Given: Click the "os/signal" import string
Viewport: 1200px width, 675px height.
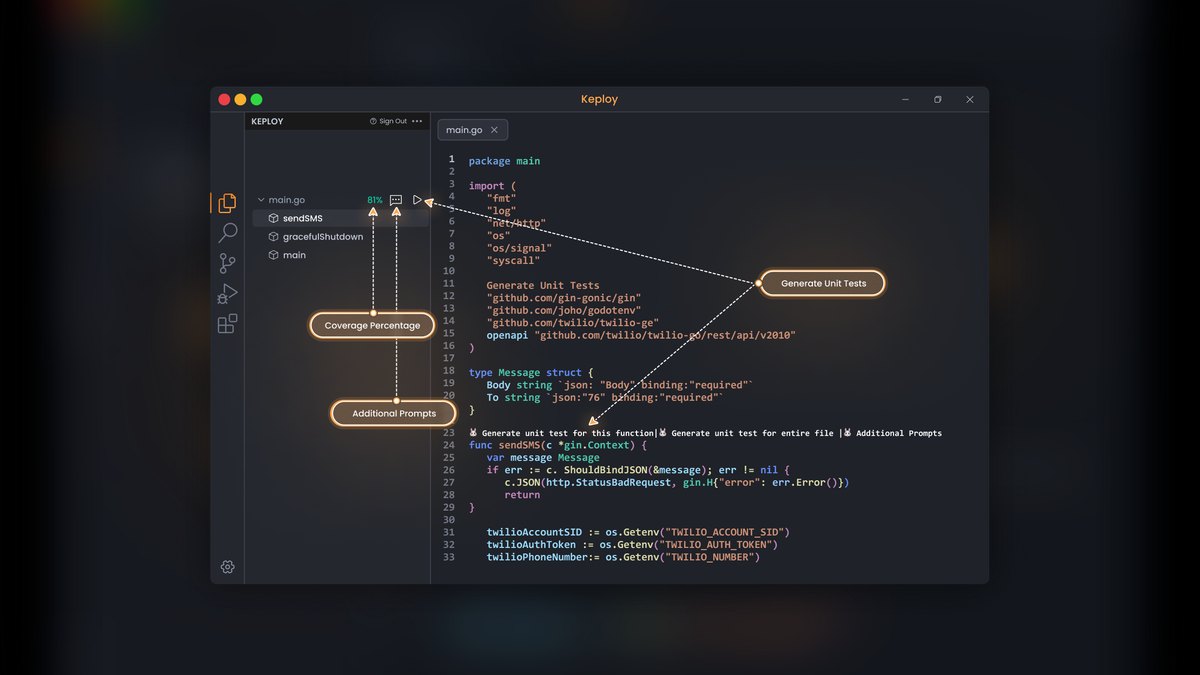Looking at the screenshot, I should 520,248.
